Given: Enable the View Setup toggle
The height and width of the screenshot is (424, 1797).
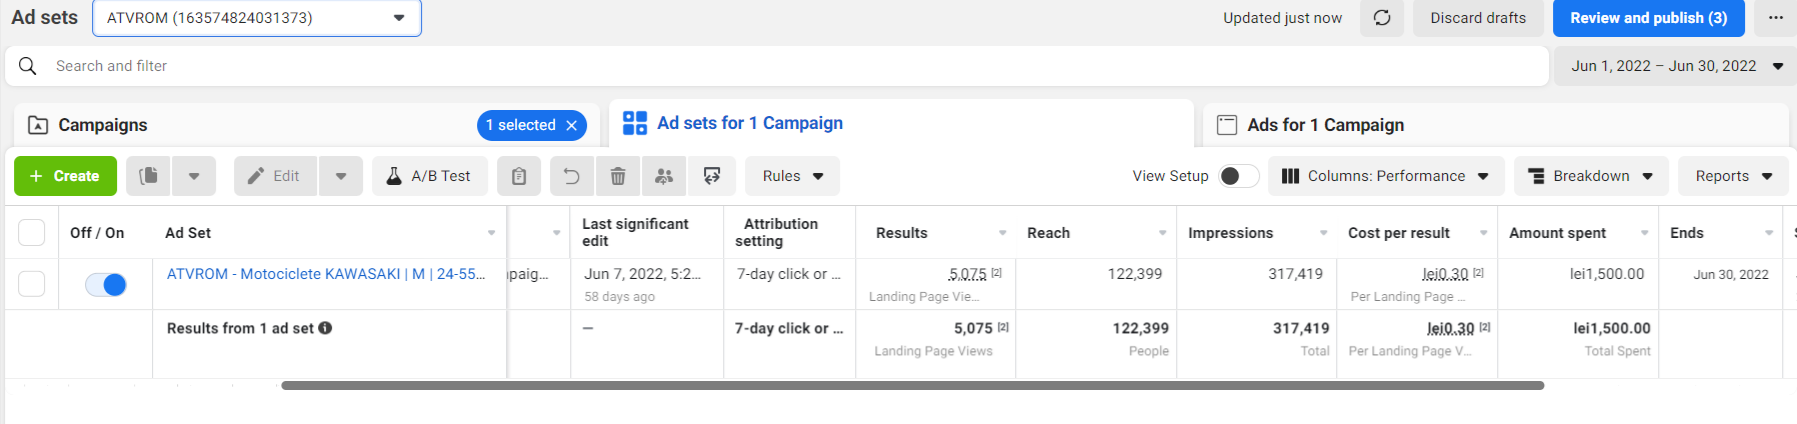Looking at the screenshot, I should pyautogui.click(x=1238, y=176).
